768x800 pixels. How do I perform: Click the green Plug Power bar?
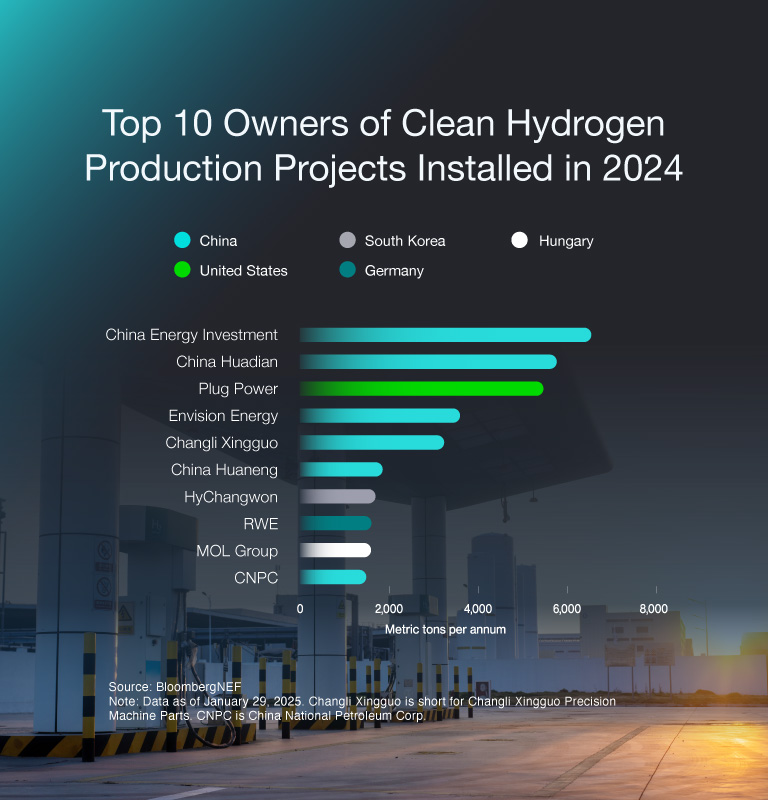(422, 389)
